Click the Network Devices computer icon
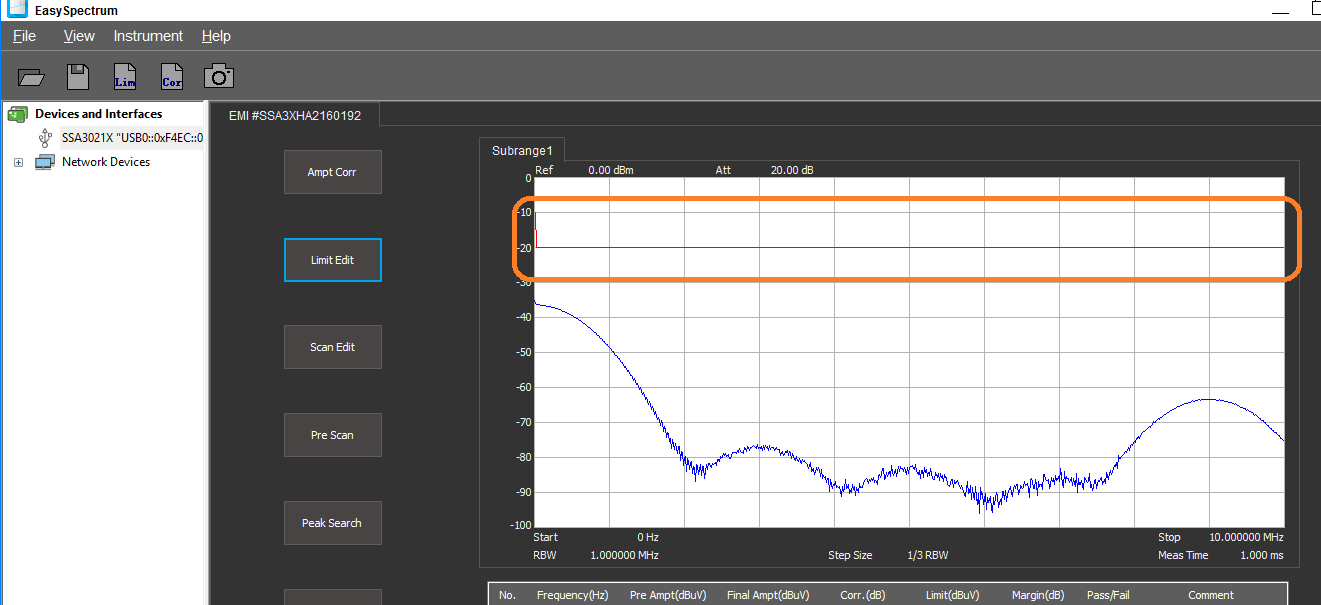Image resolution: width=1321 pixels, height=605 pixels. tap(45, 162)
